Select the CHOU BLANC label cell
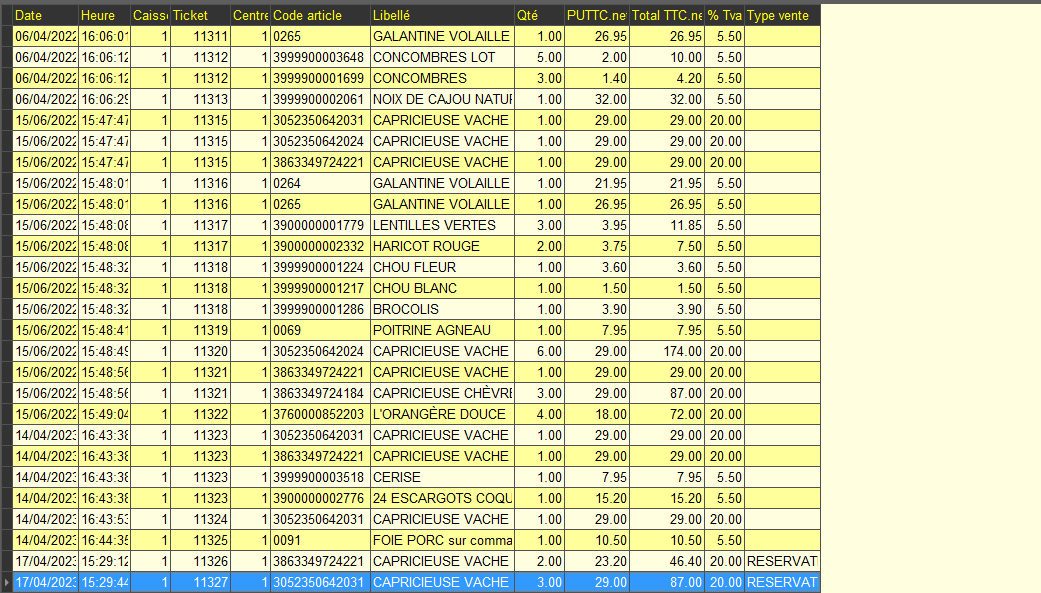This screenshot has height=593, width=1041. coord(442,289)
